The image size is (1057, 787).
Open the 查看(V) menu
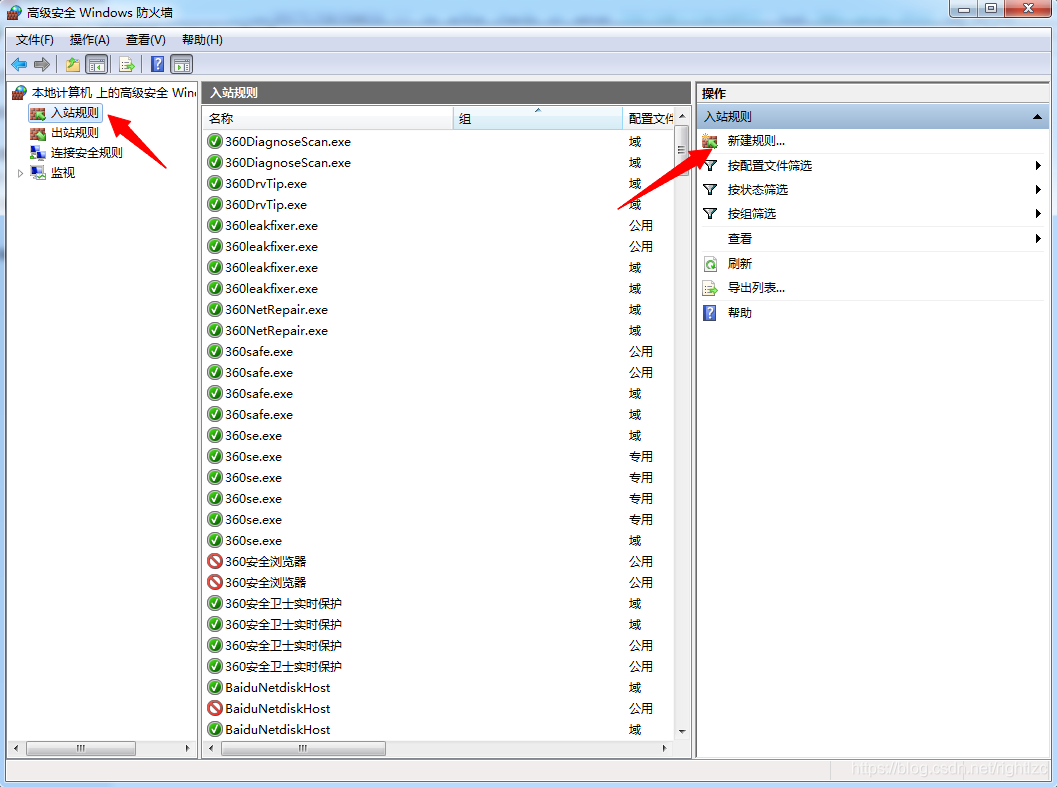click(146, 40)
